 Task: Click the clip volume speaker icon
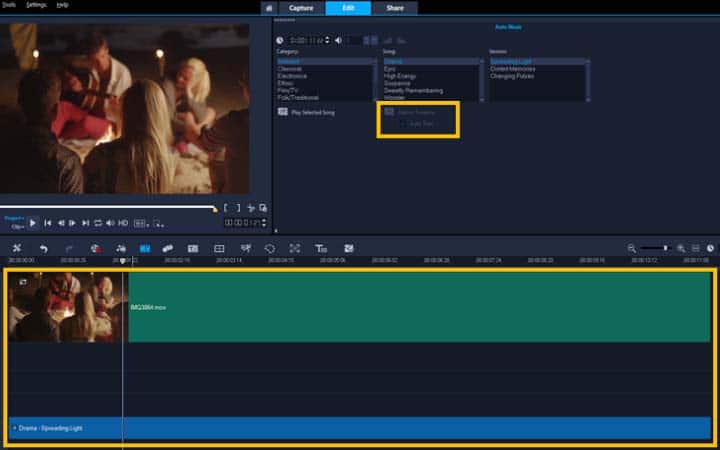[338, 40]
